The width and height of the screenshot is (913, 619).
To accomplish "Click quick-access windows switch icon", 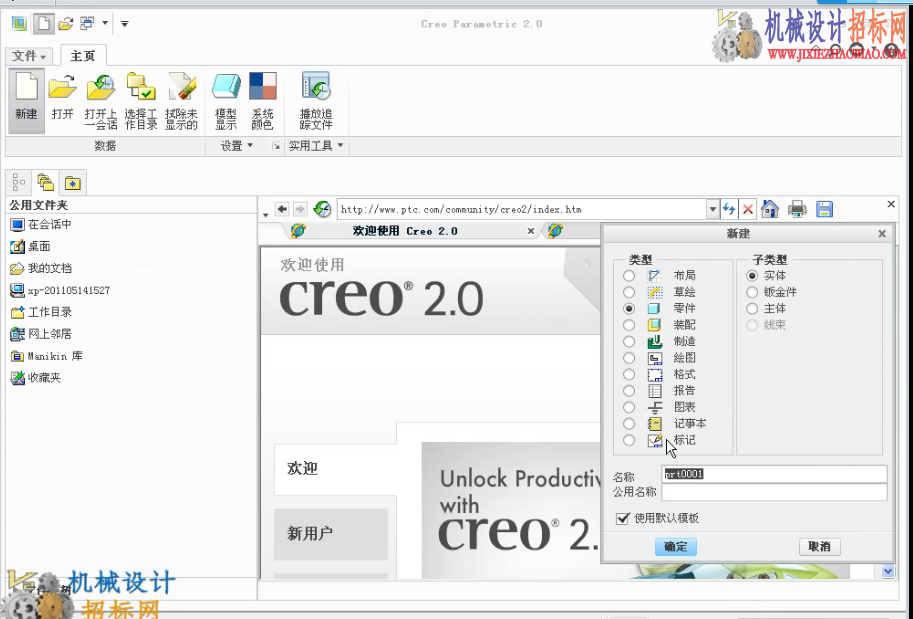I will (x=87, y=23).
